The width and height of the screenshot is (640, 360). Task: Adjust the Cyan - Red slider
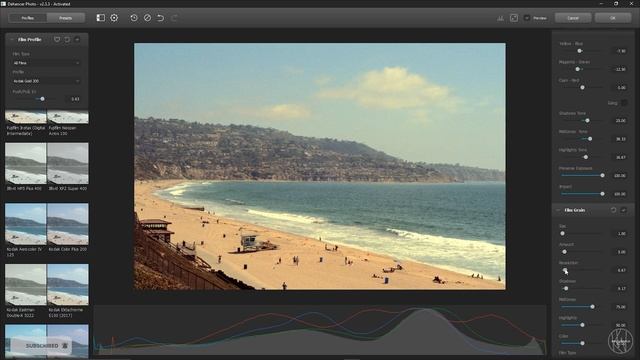[582, 87]
